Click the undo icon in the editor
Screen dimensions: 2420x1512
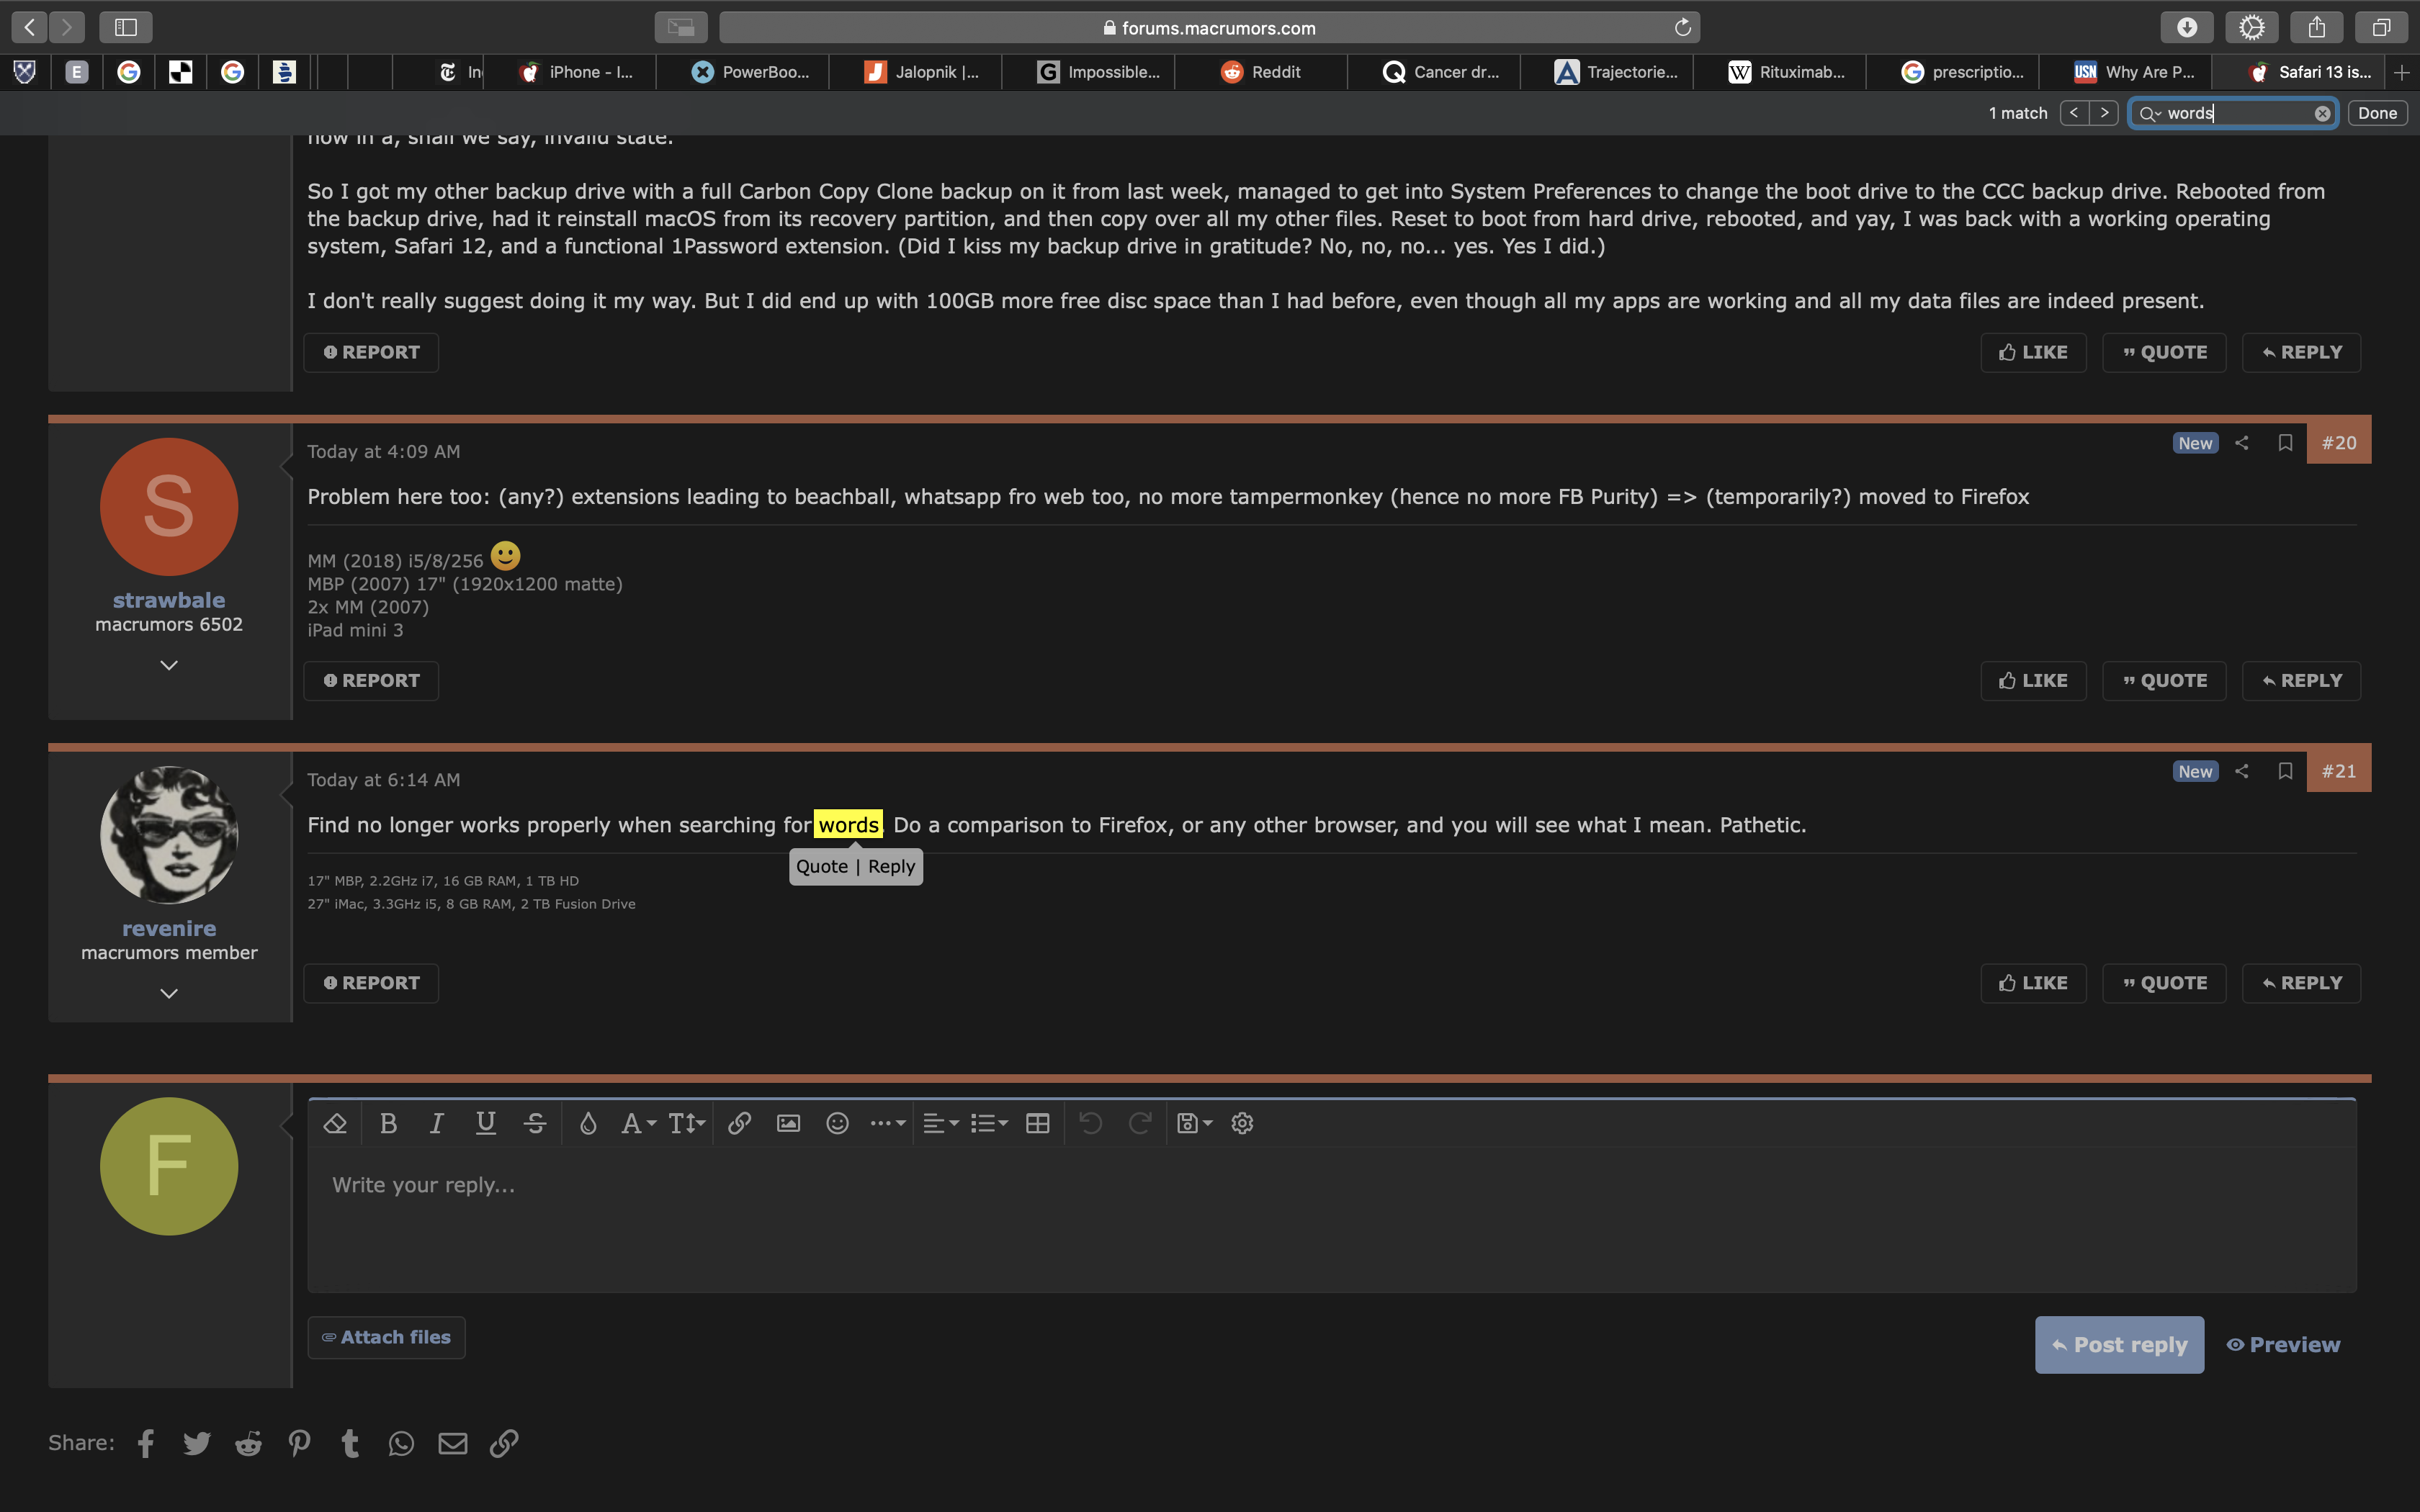click(x=1091, y=1123)
